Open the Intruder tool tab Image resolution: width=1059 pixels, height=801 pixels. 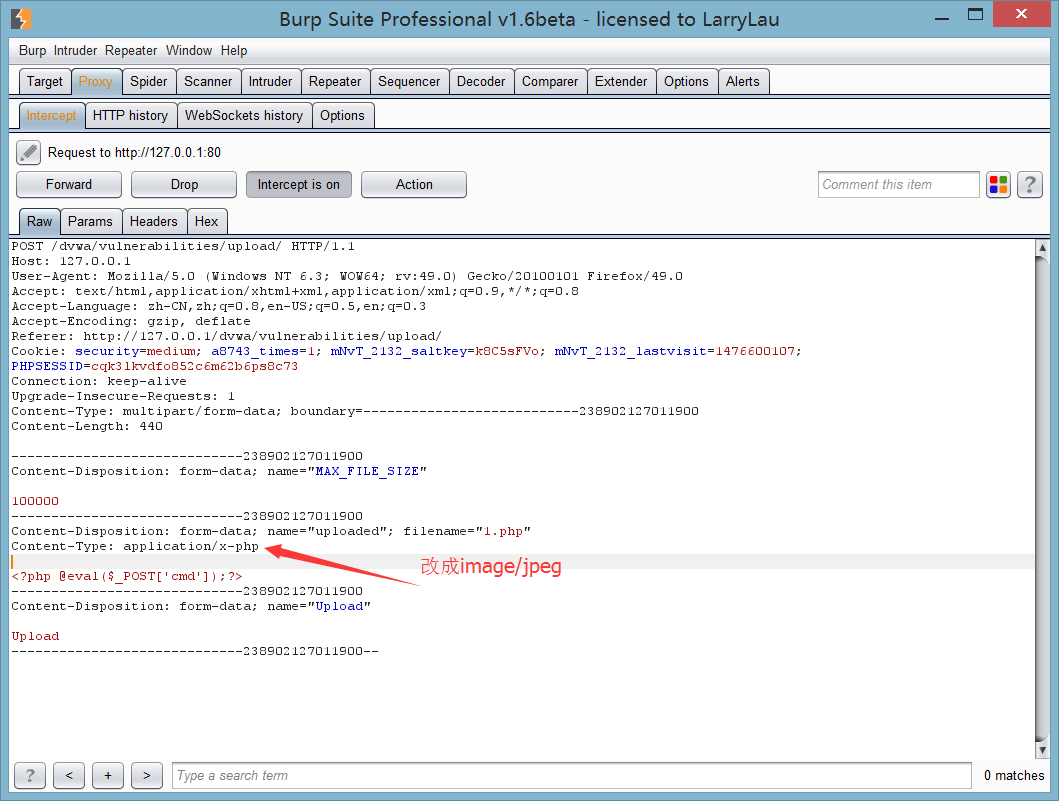pyautogui.click(x=270, y=82)
